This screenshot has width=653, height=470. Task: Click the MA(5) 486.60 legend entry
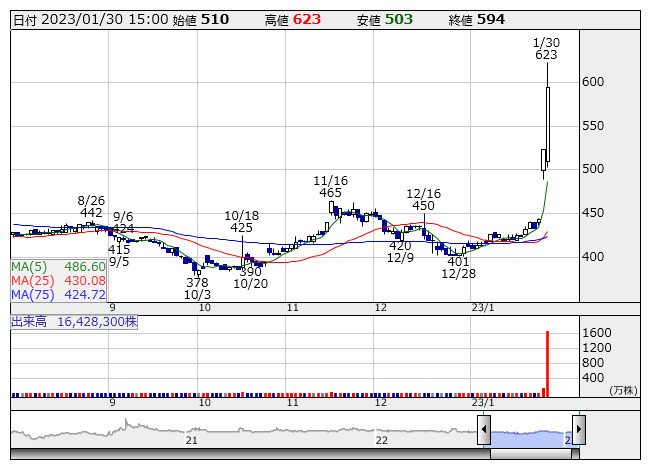pos(58,266)
